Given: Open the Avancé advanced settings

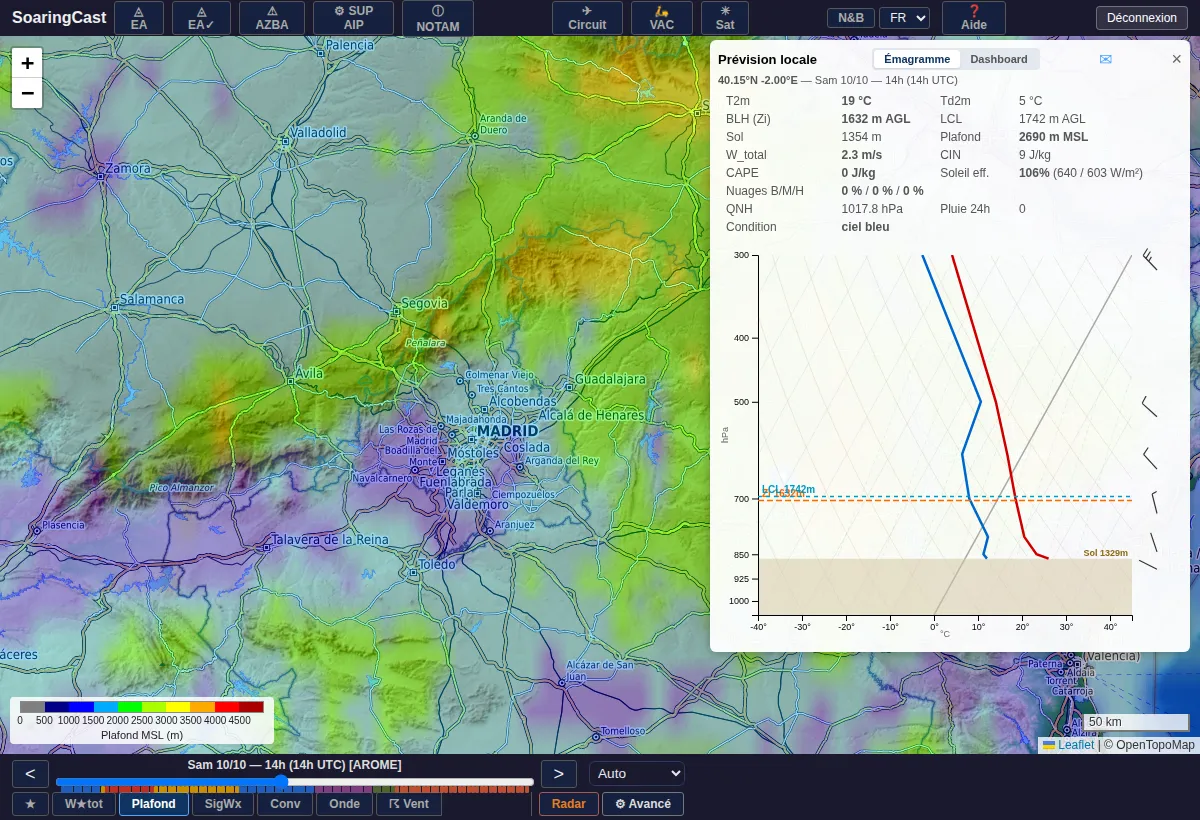Looking at the screenshot, I should [x=643, y=804].
